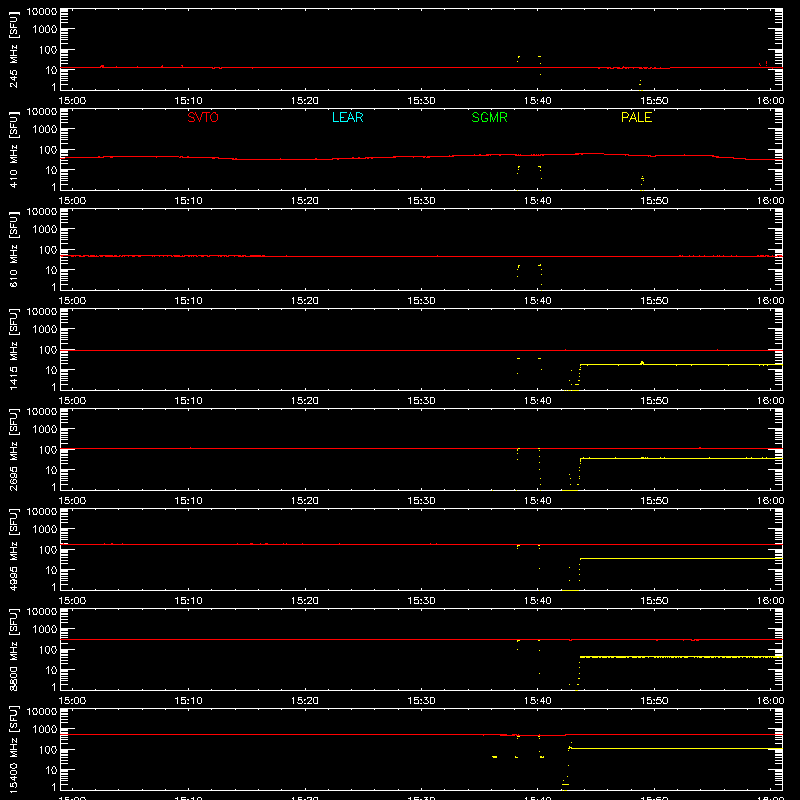Click 15:40 tick label below 8800 MHz plot

(538, 701)
